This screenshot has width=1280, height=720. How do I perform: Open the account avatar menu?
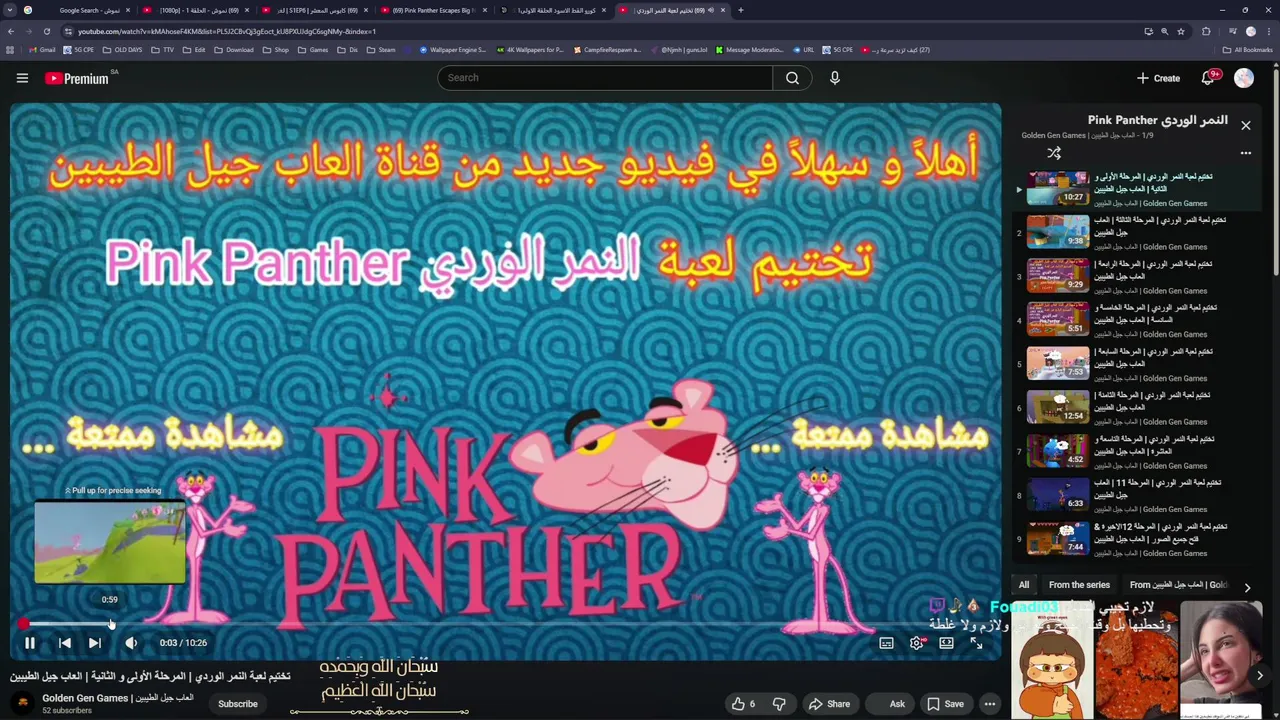click(x=1244, y=78)
